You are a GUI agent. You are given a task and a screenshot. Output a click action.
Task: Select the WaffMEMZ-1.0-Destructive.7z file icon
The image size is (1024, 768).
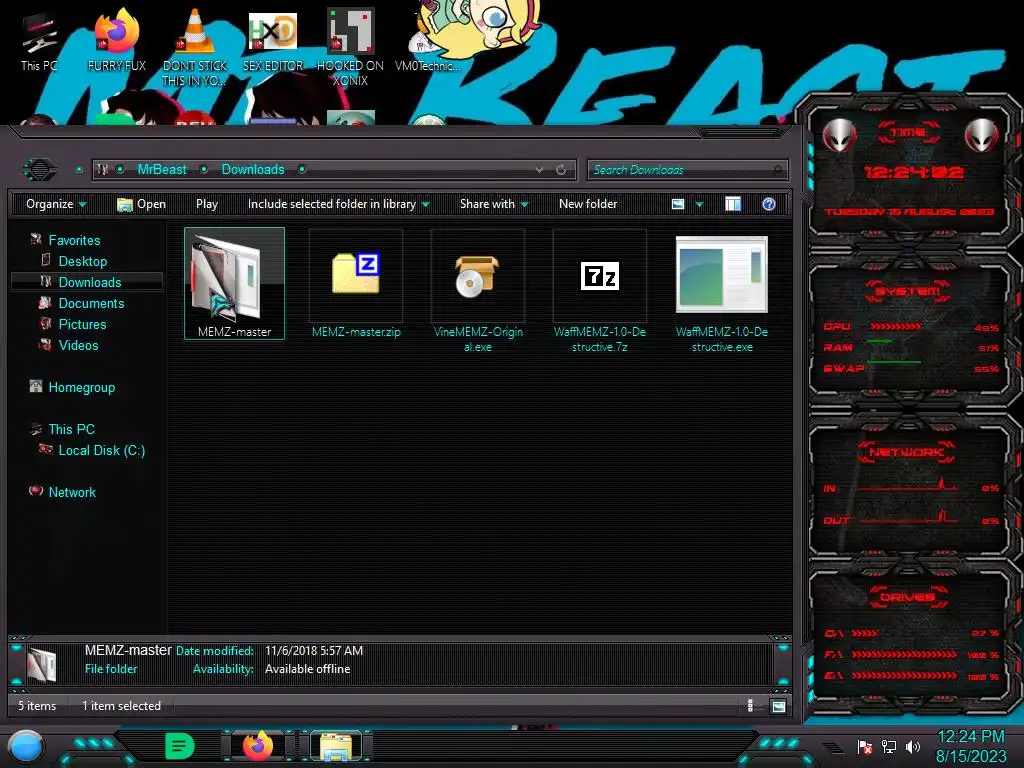point(600,276)
